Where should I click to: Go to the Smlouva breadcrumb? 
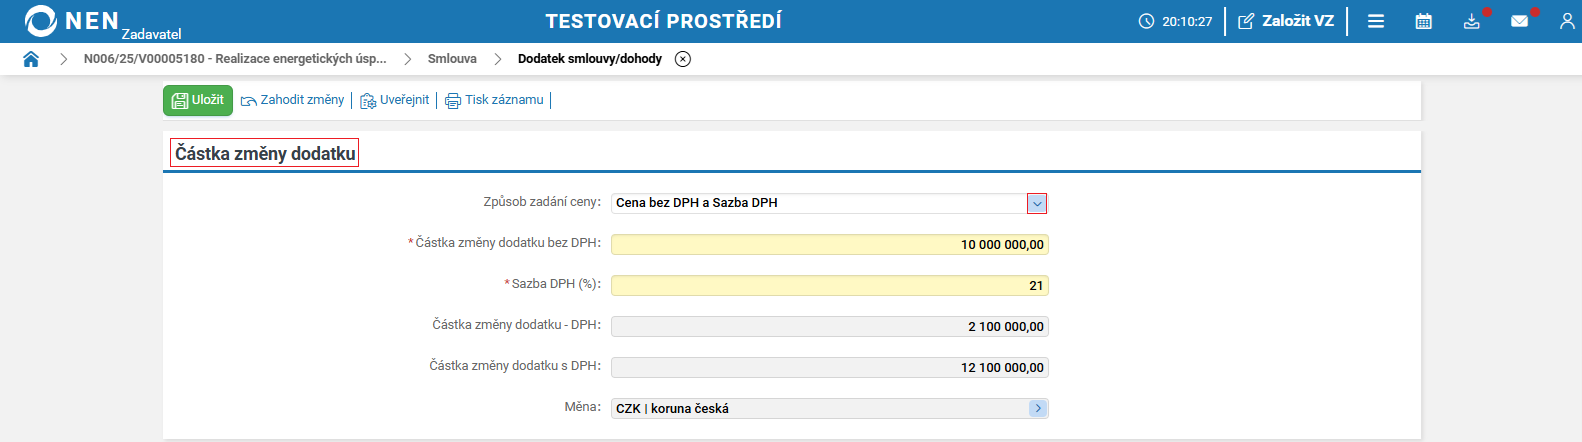click(x=452, y=59)
